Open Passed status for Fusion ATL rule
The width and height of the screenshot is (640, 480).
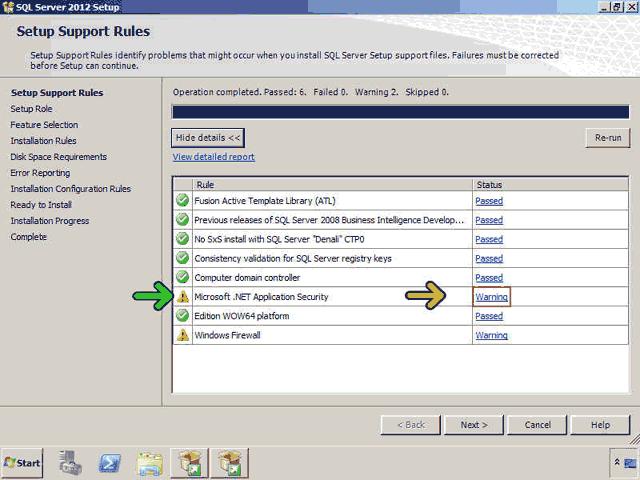[x=489, y=201]
